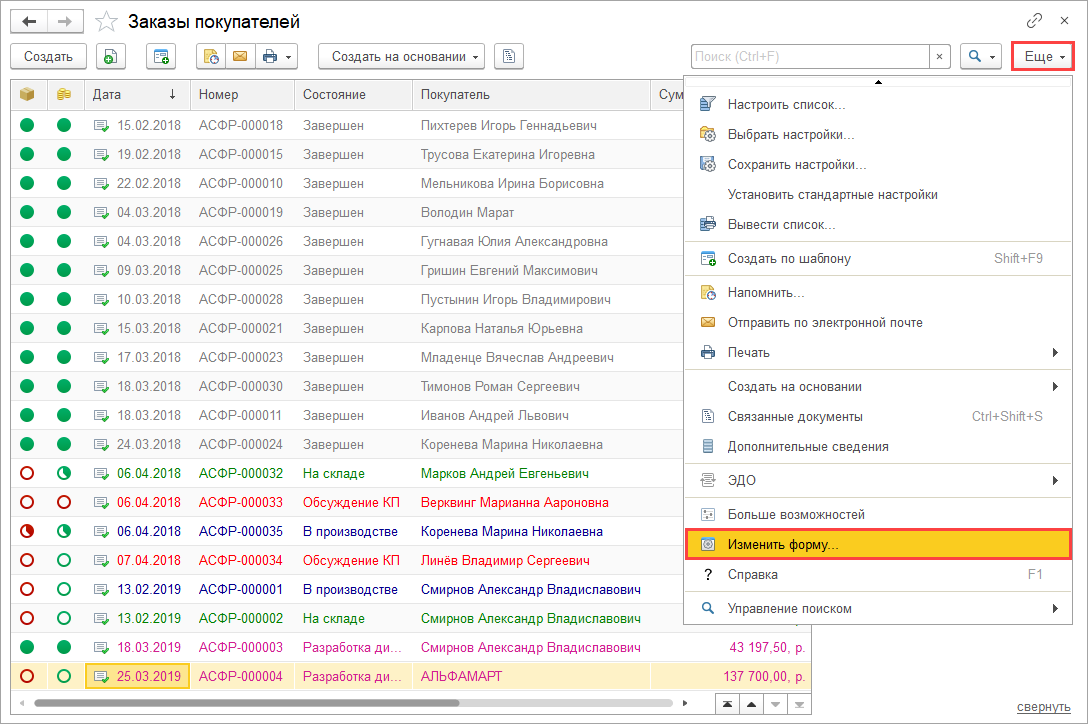Click the back navigation arrow
The height and width of the screenshot is (724, 1088).
click(x=29, y=22)
